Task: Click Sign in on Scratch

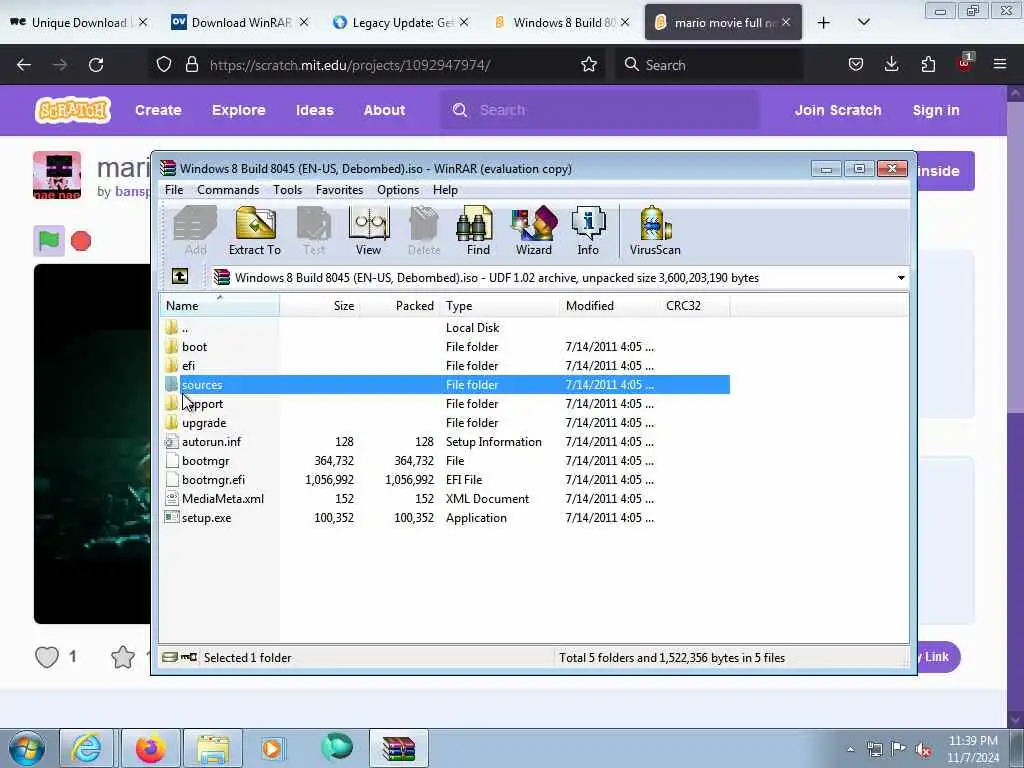Action: (936, 110)
